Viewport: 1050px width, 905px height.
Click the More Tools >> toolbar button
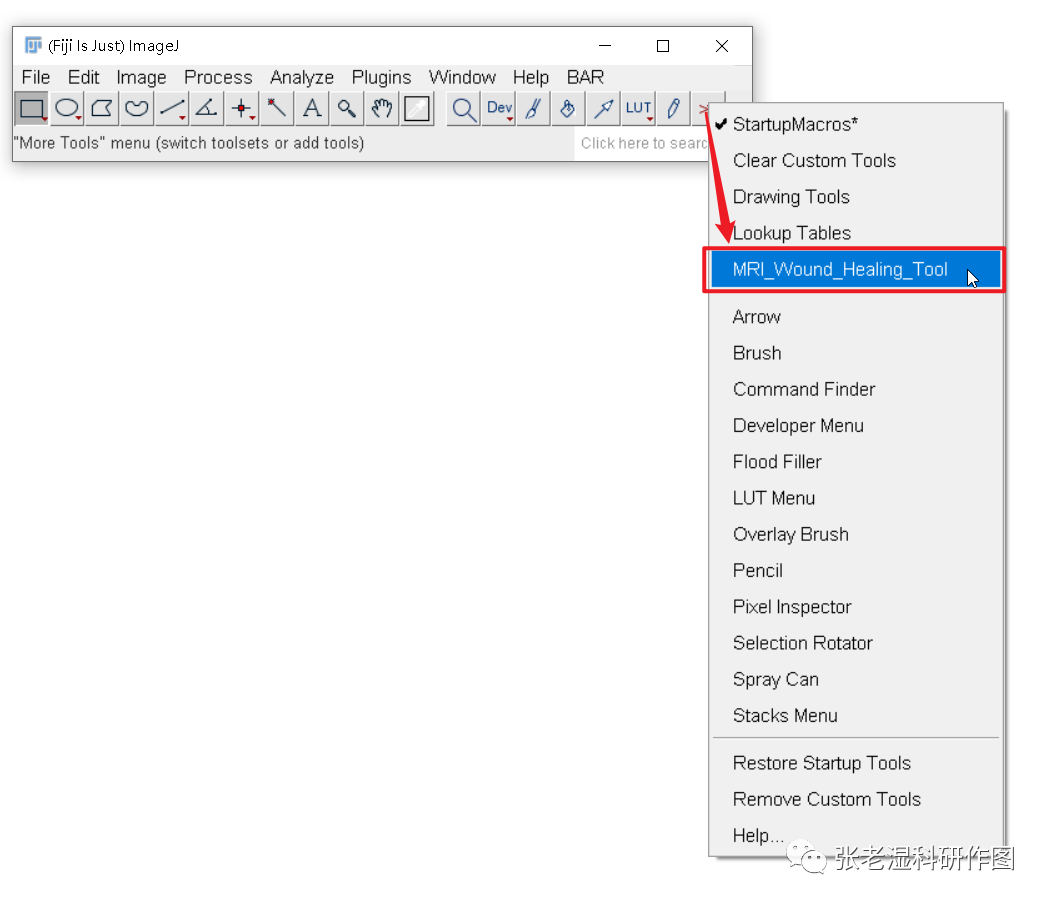(x=701, y=109)
